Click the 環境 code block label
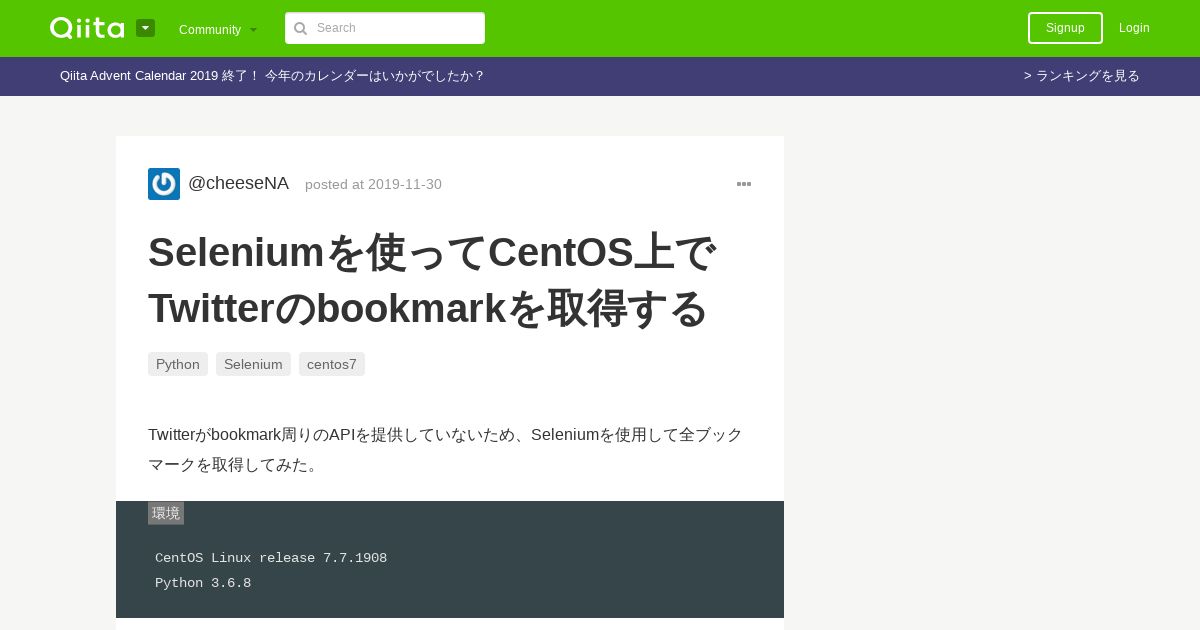Image resolution: width=1200 pixels, height=630 pixels. pyautogui.click(x=166, y=513)
